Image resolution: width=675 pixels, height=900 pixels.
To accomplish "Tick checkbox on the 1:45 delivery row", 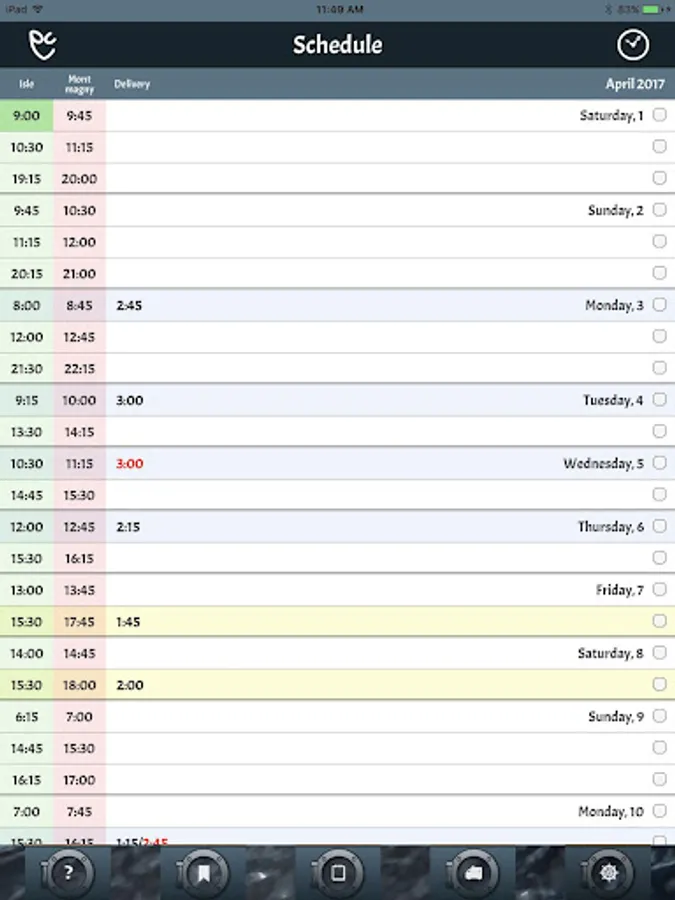I will coord(660,621).
